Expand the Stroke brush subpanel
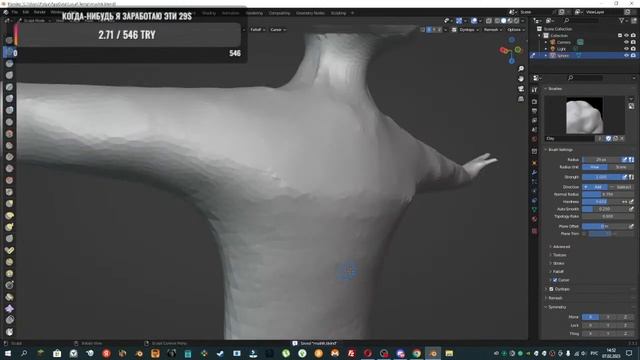The width and height of the screenshot is (640, 360). (x=558, y=263)
